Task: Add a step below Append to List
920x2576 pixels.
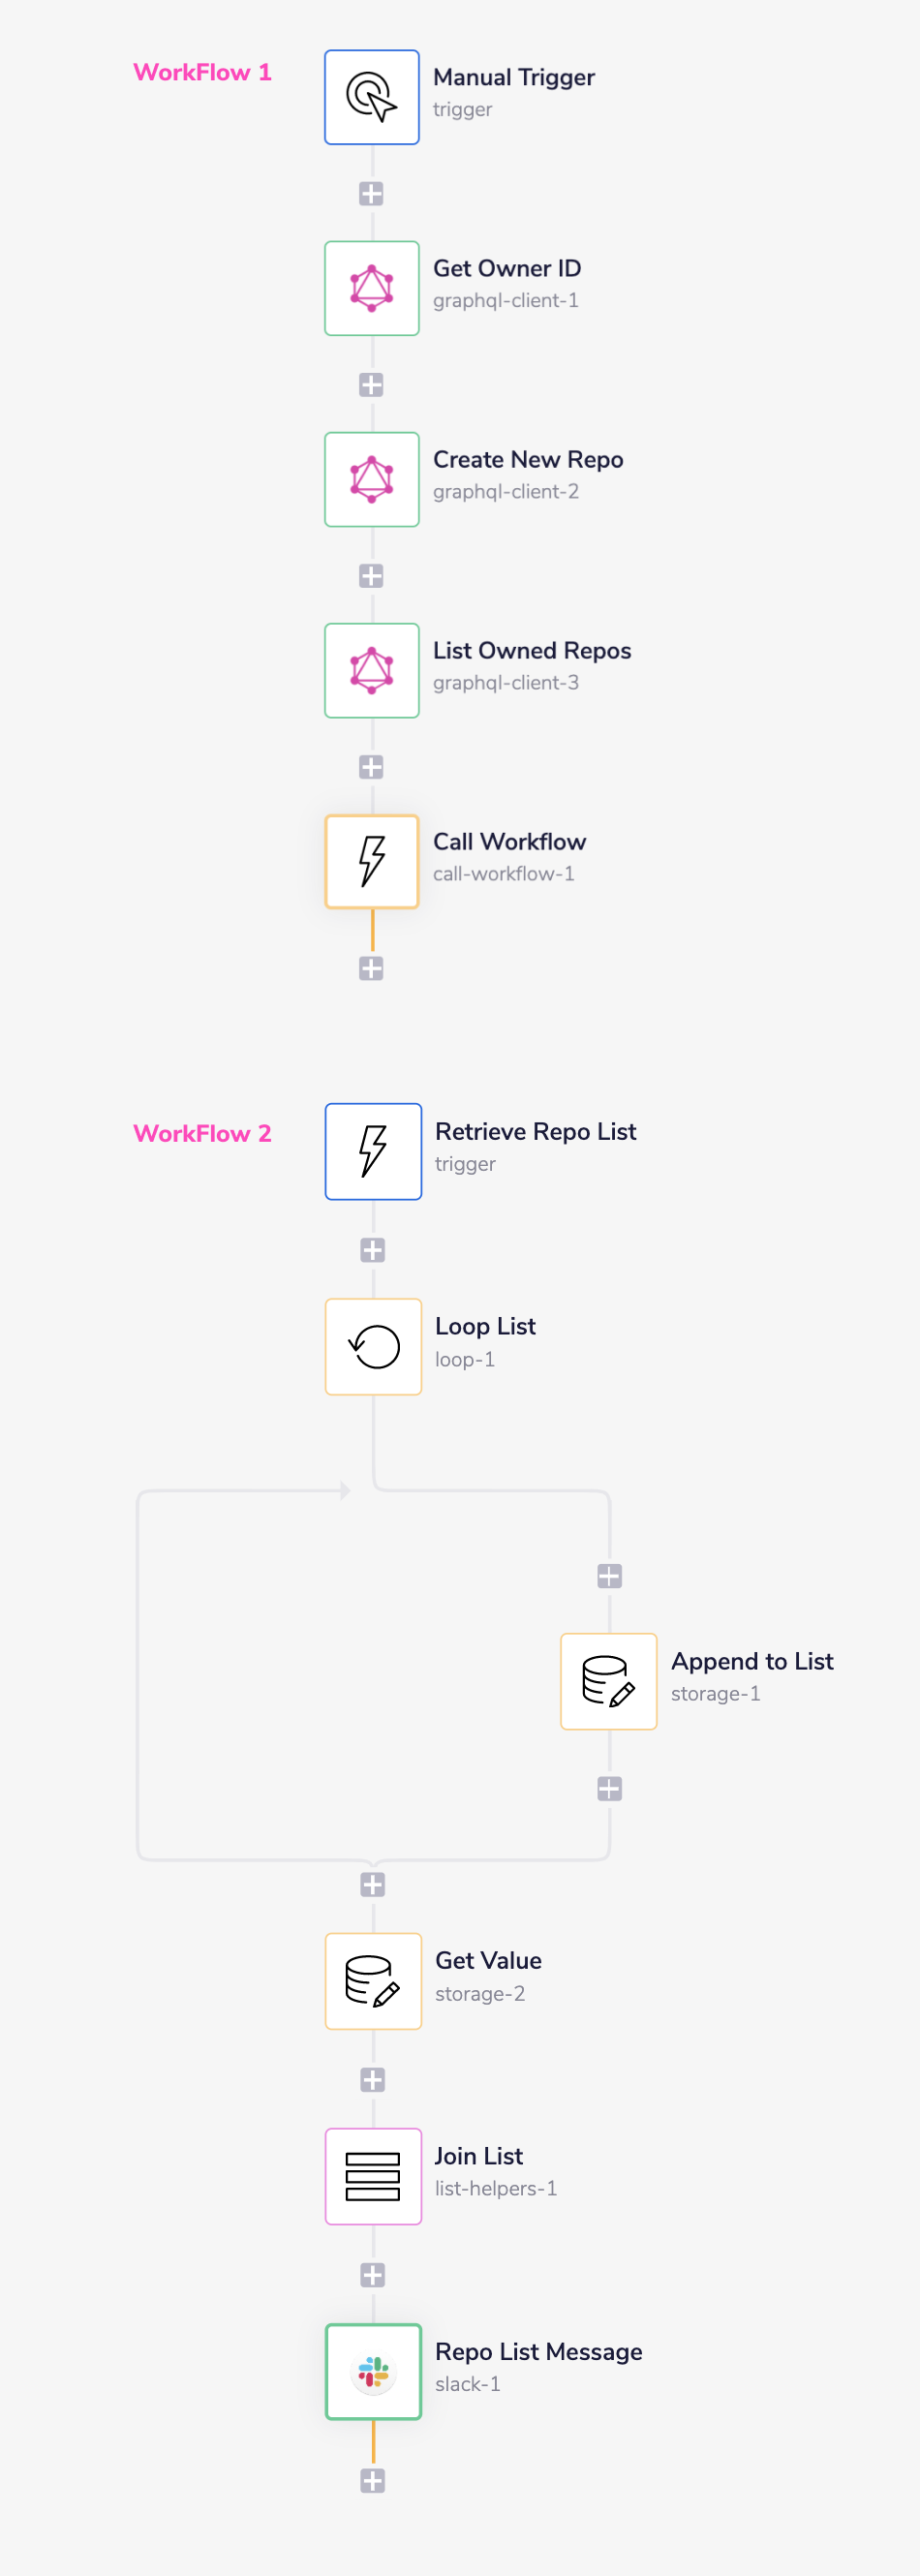Action: point(608,1789)
